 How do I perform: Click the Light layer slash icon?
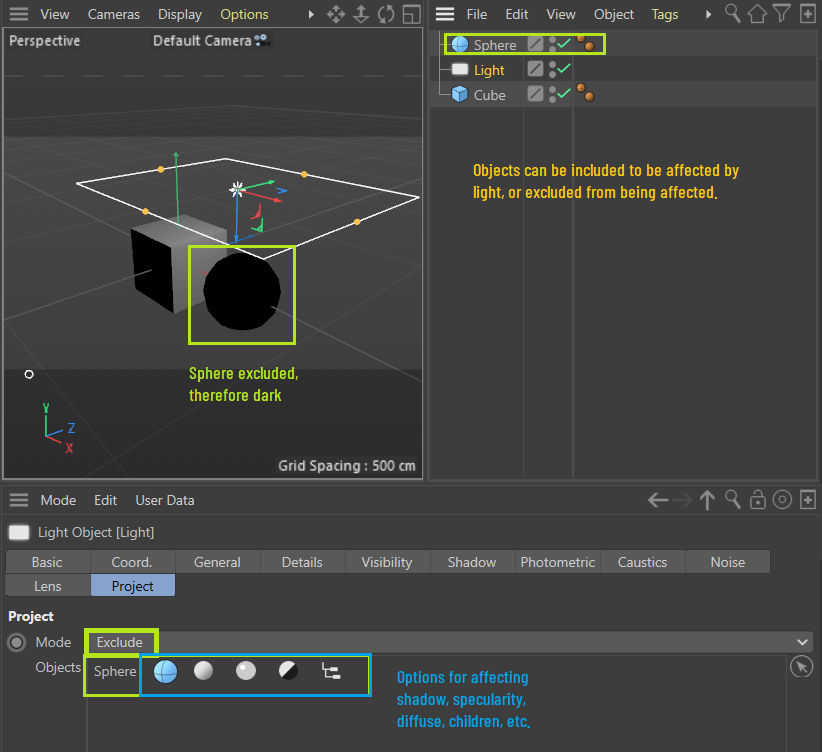pyautogui.click(x=535, y=68)
